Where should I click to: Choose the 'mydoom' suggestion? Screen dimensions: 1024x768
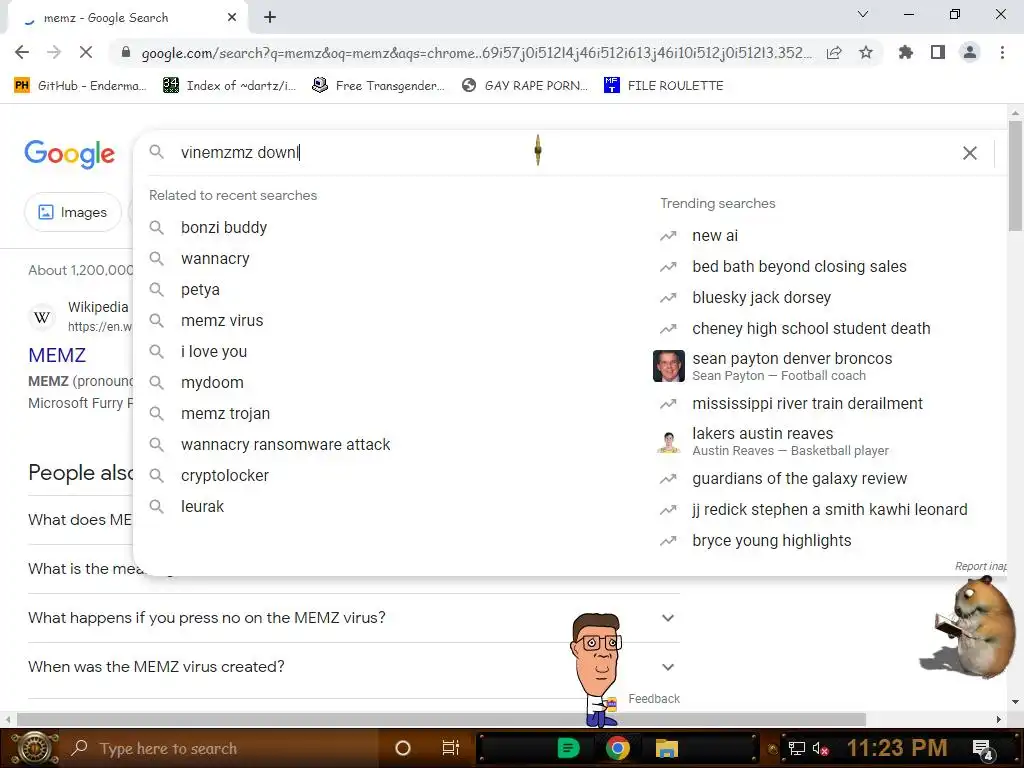(x=212, y=383)
